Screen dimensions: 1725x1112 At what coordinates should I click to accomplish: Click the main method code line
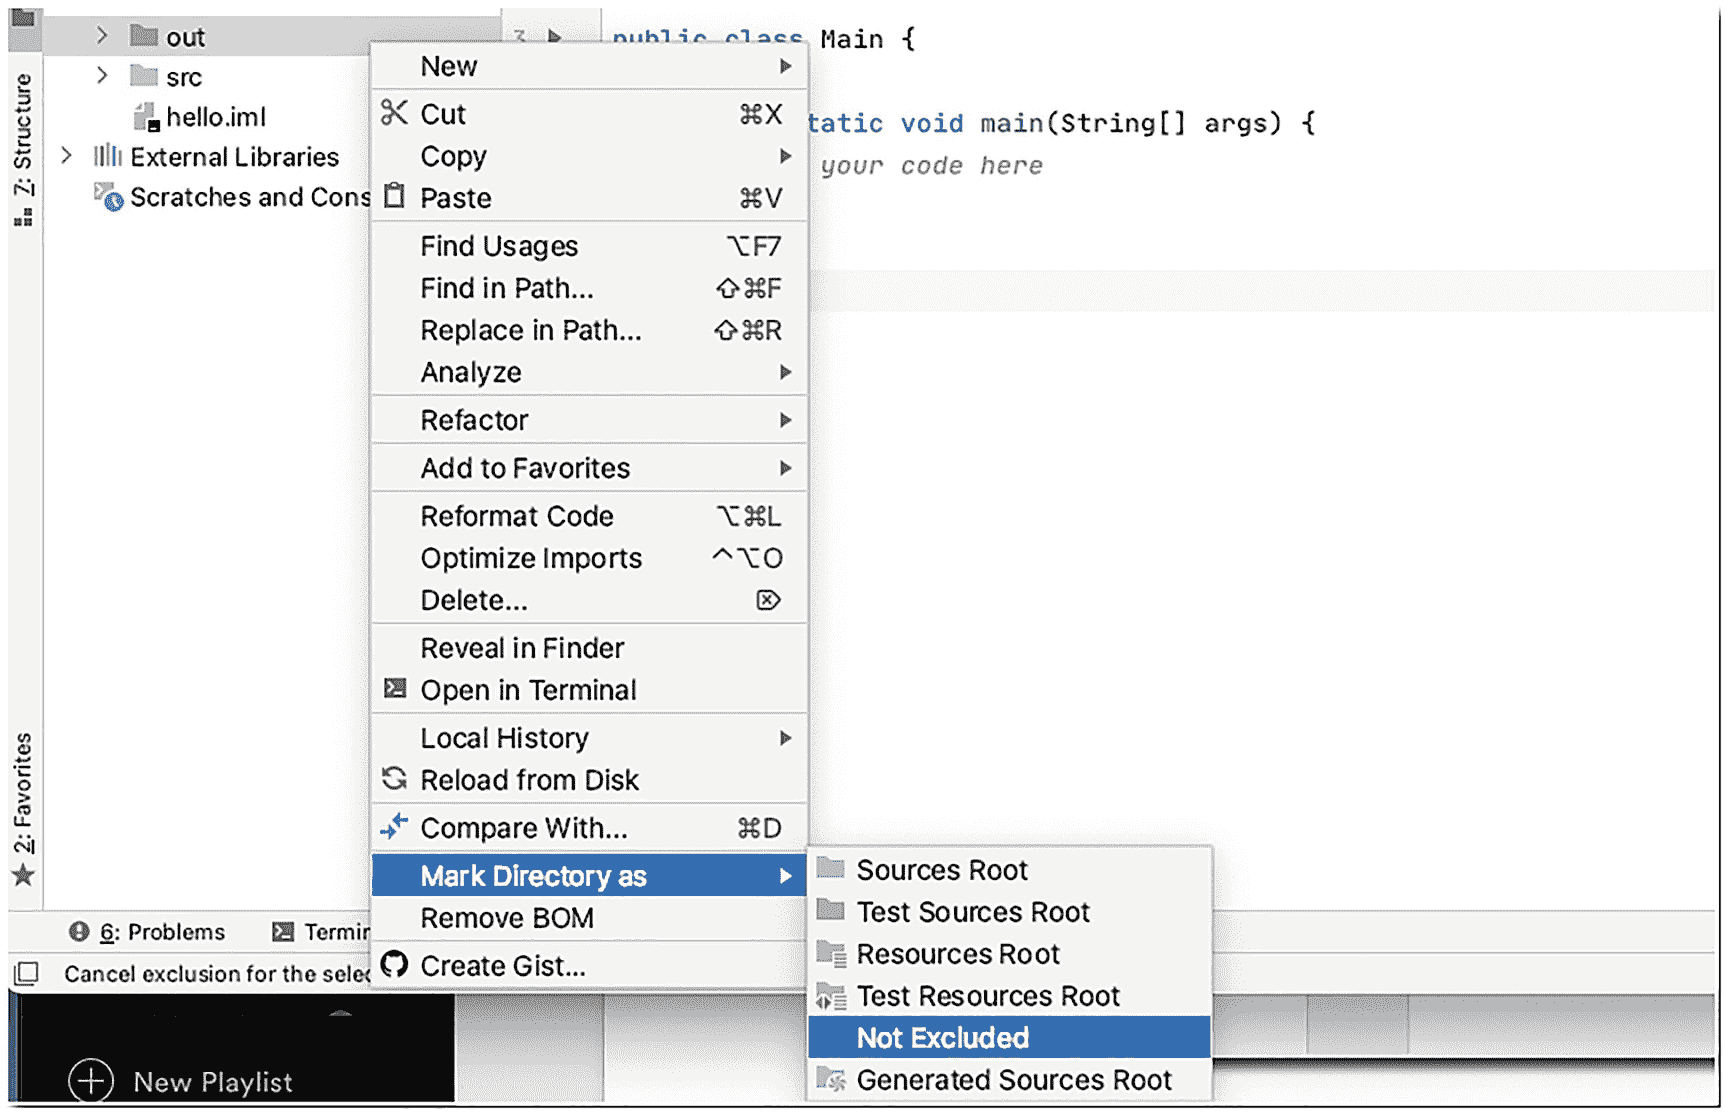(1060, 123)
